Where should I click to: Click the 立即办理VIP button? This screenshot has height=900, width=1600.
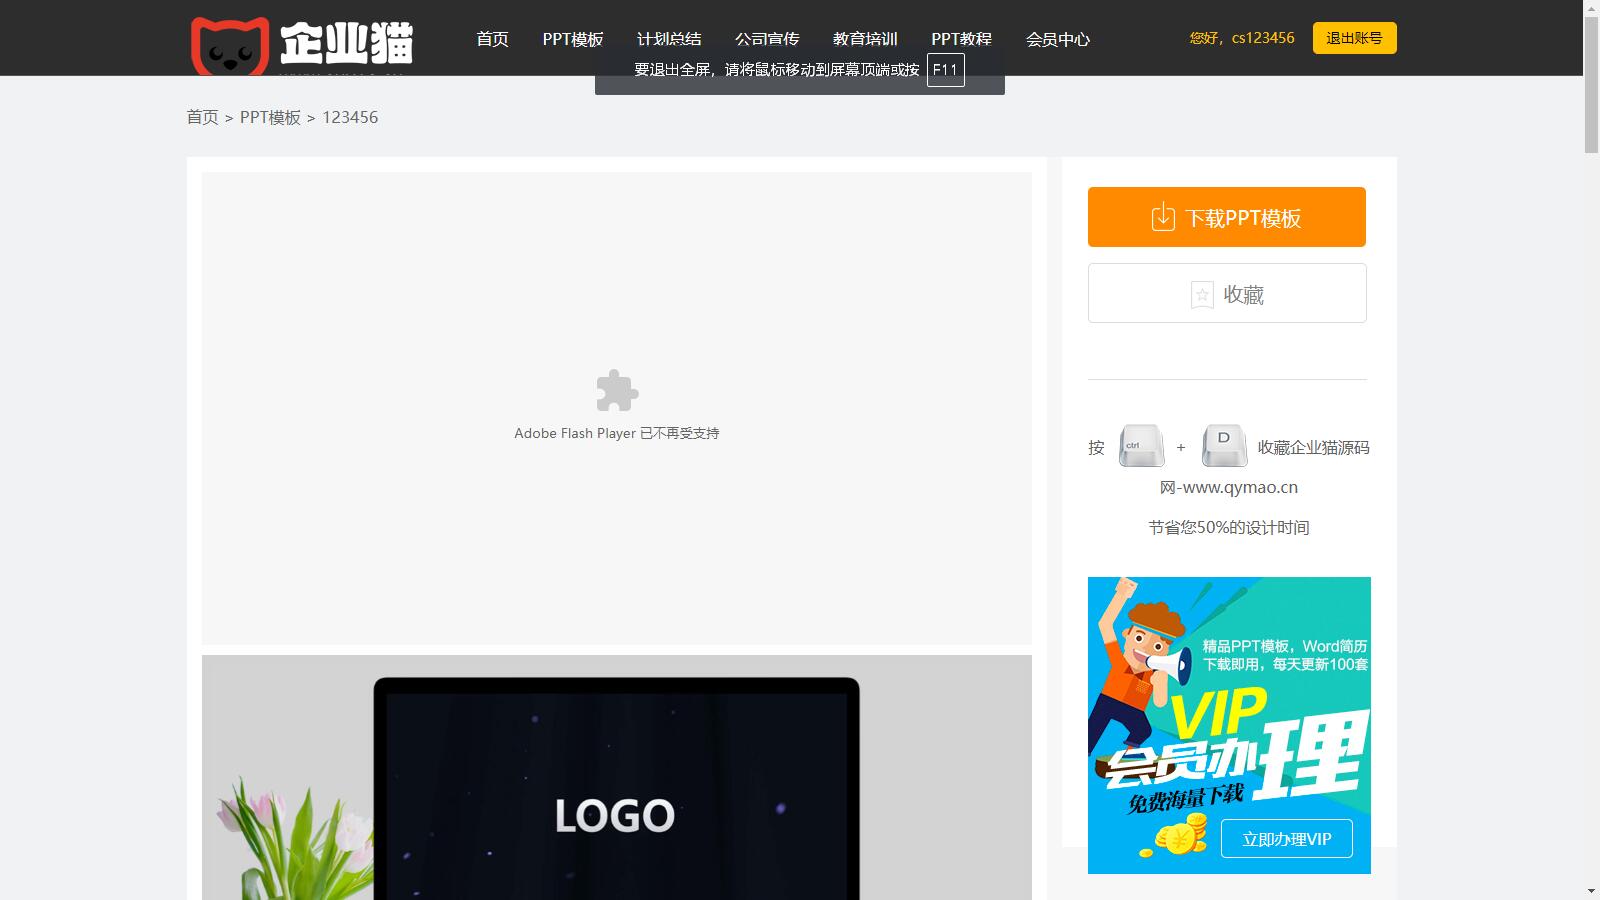(1286, 839)
